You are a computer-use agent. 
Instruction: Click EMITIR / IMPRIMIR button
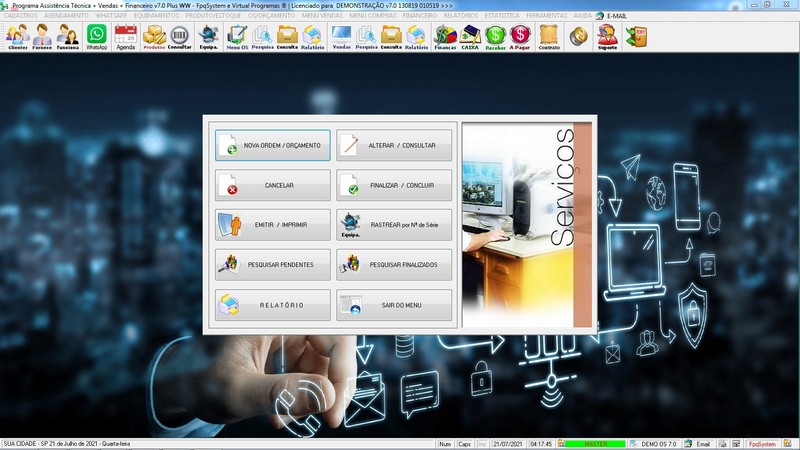point(272,225)
